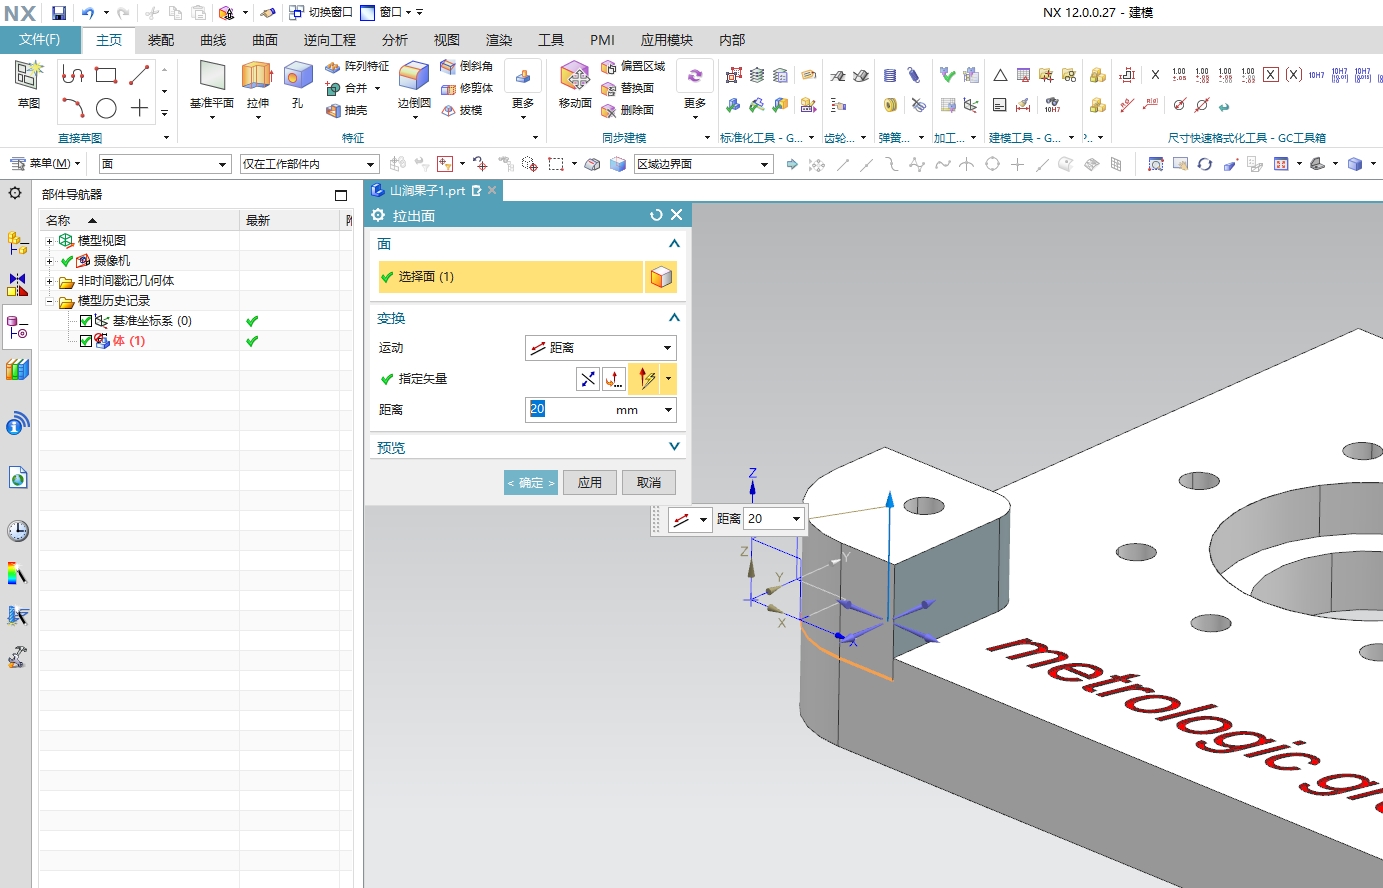Open the 文件(F) menu
1383x888 pixels.
(39, 40)
